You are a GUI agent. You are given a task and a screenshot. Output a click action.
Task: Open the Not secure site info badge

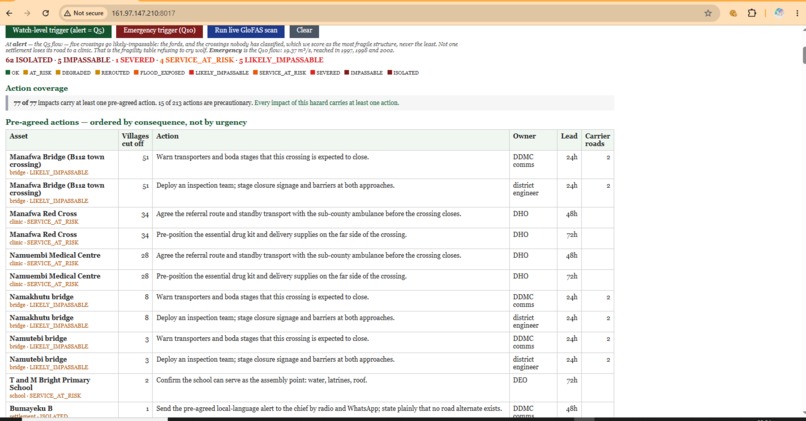pos(84,13)
